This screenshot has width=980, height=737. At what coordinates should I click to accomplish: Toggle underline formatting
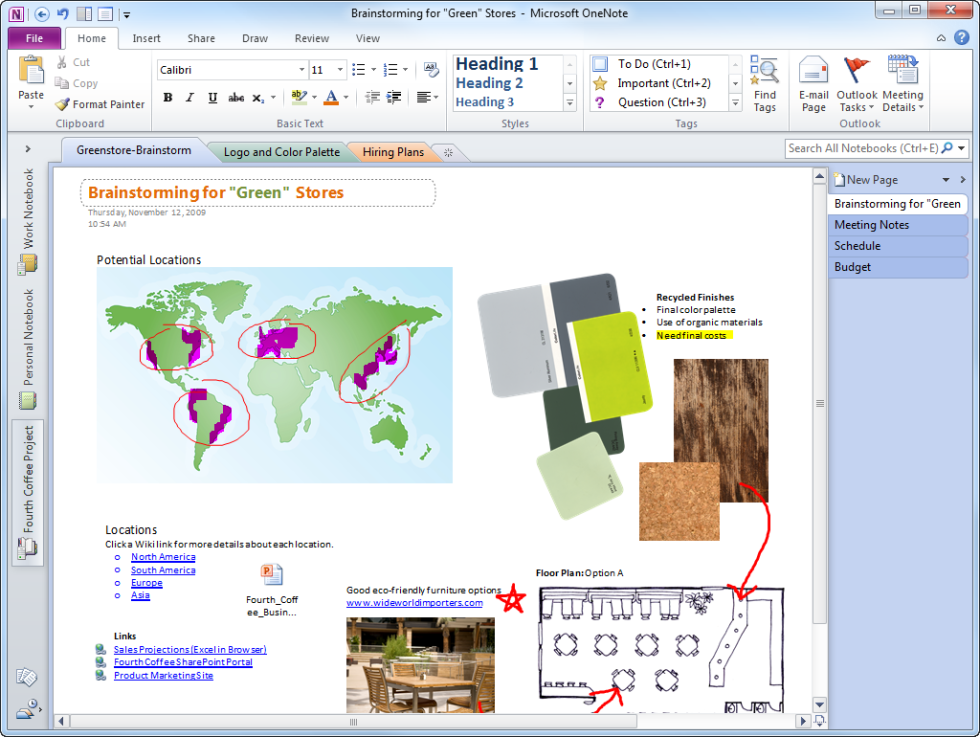point(212,98)
